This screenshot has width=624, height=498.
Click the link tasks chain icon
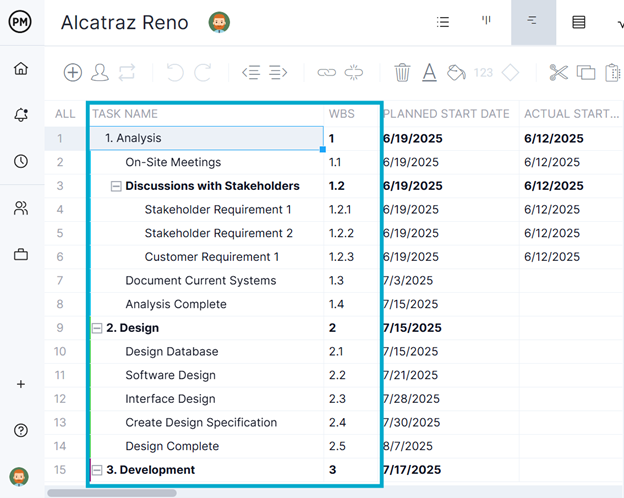point(327,72)
